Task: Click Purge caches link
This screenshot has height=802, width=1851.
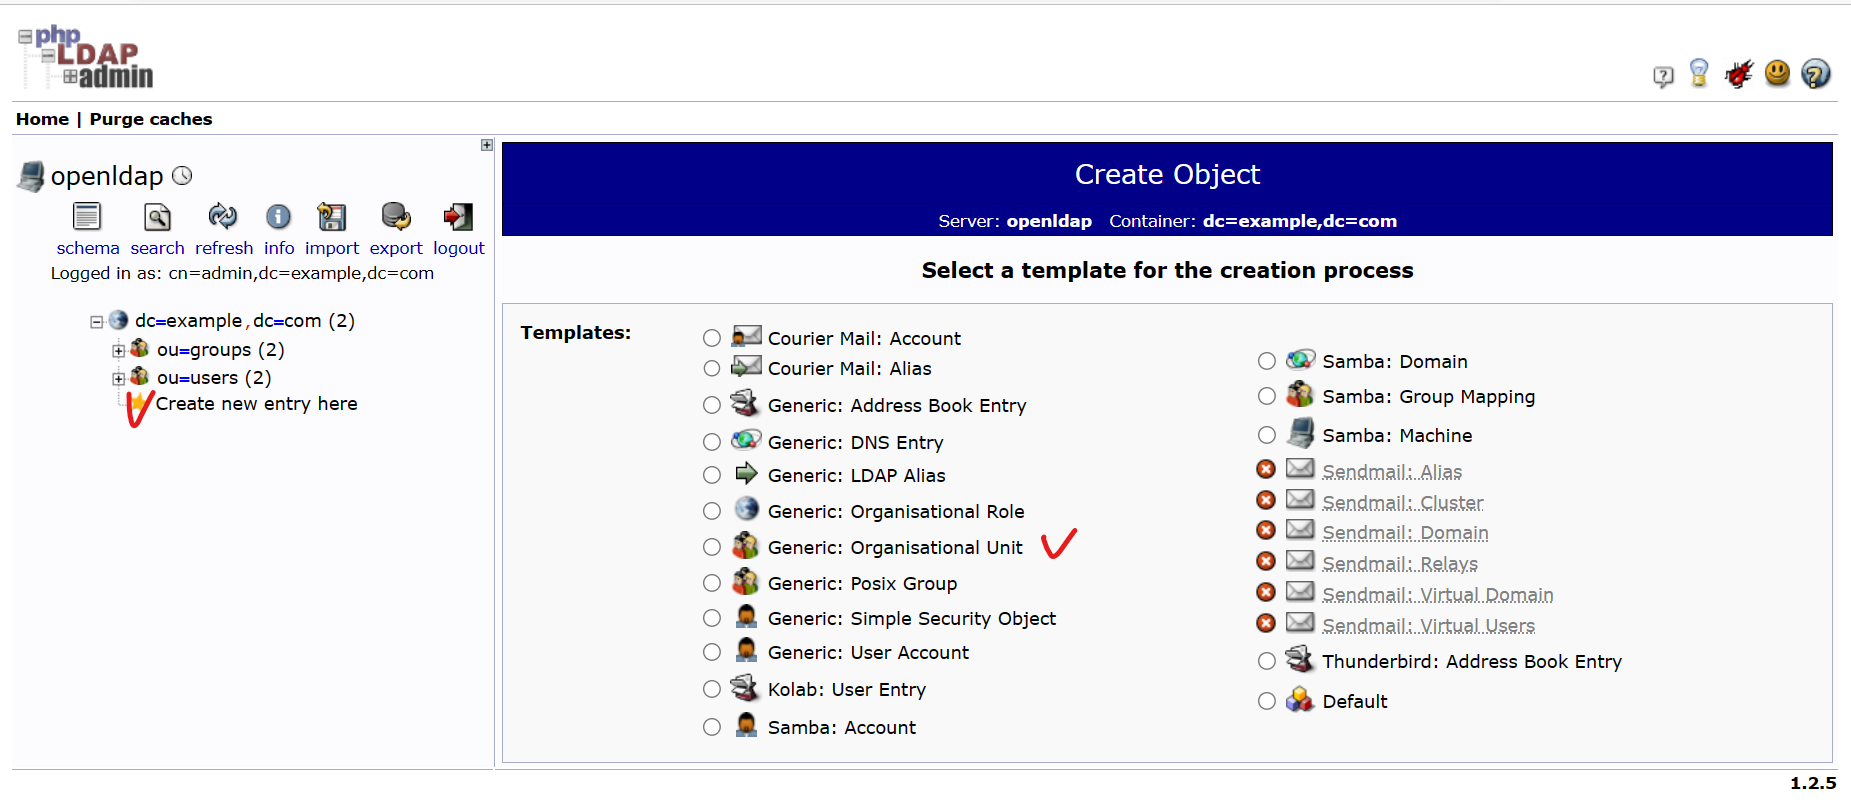Action: point(151,119)
